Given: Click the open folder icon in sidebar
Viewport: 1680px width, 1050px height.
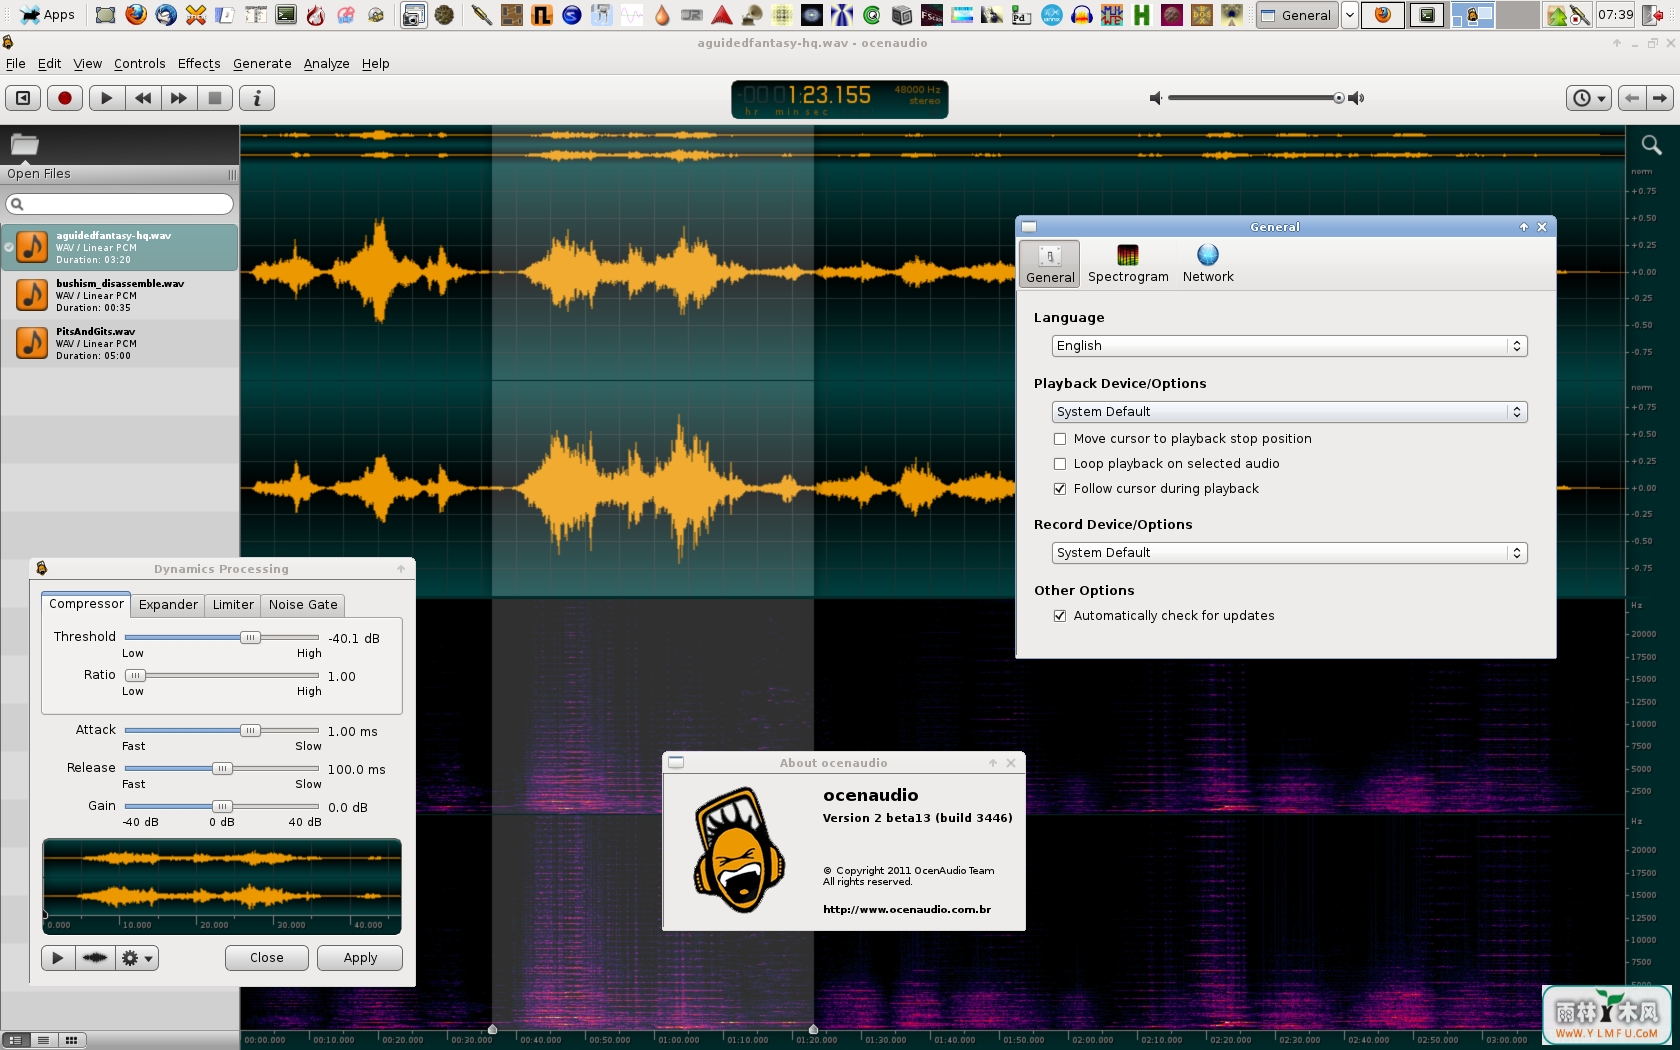Looking at the screenshot, I should pos(24,145).
